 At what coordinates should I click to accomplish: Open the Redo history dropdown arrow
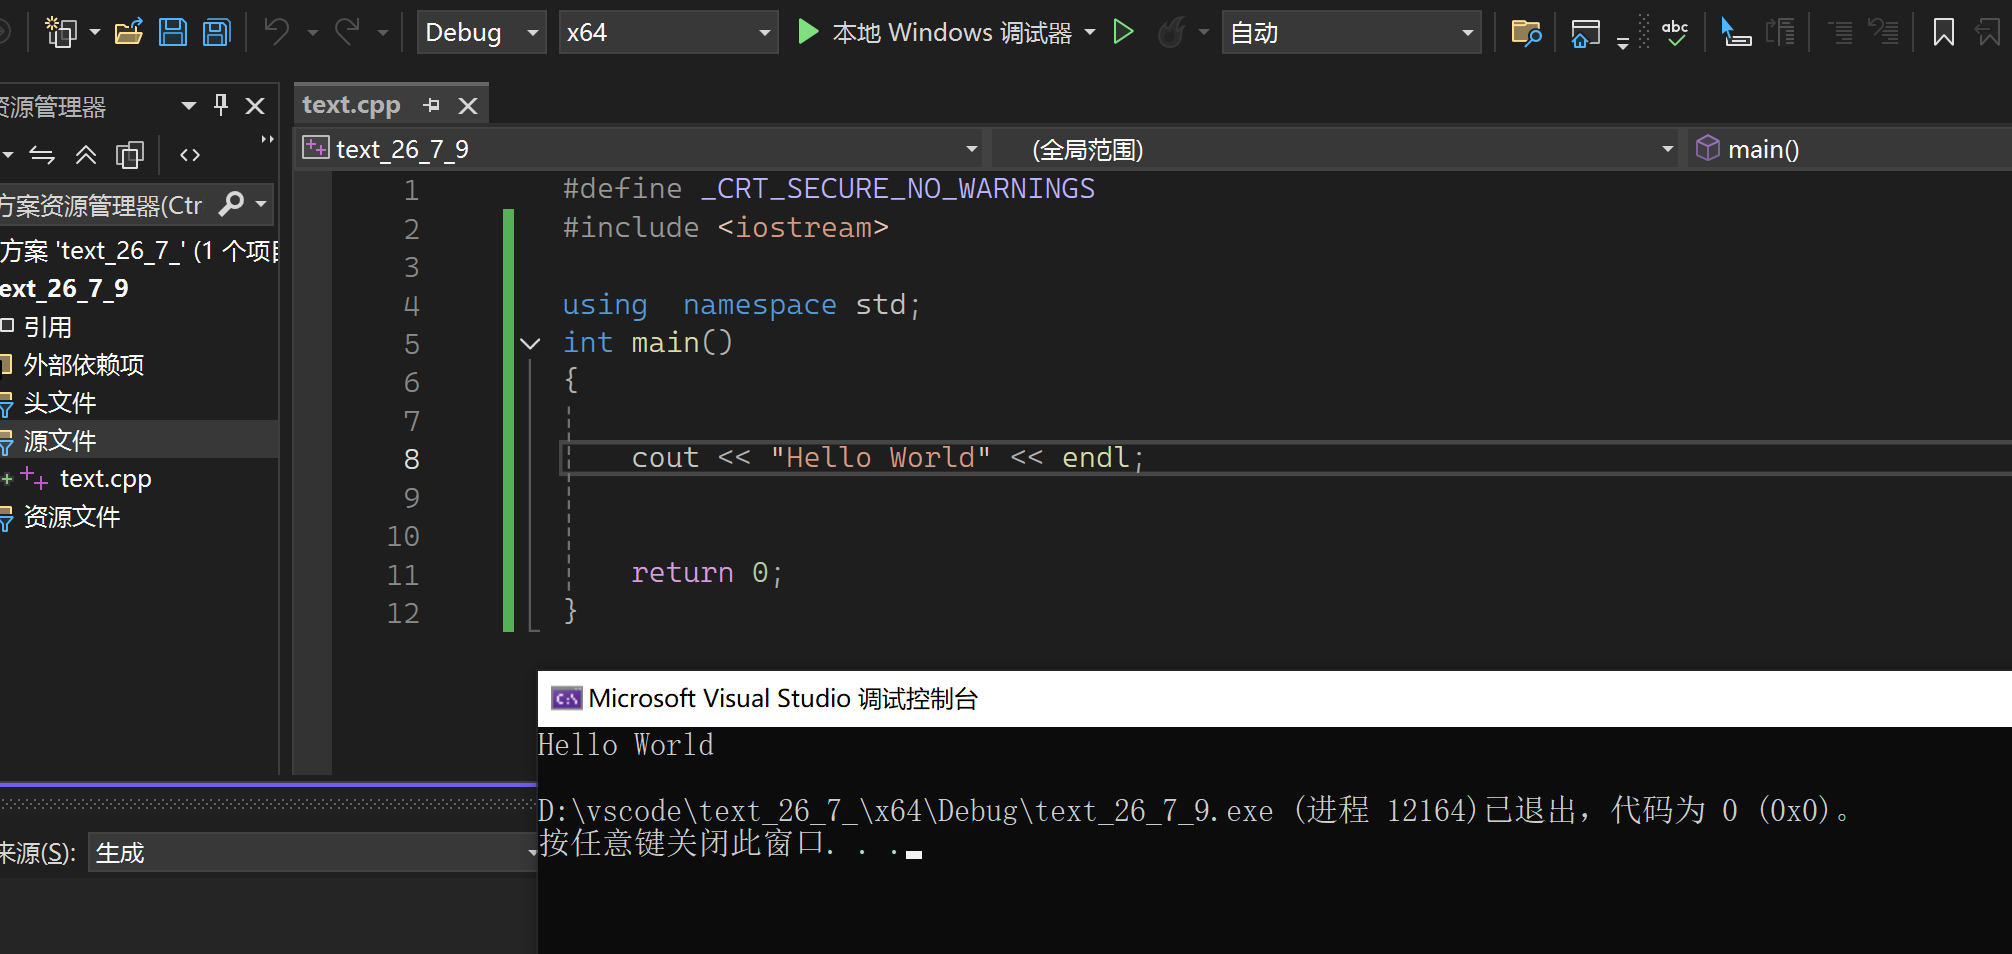click(383, 33)
